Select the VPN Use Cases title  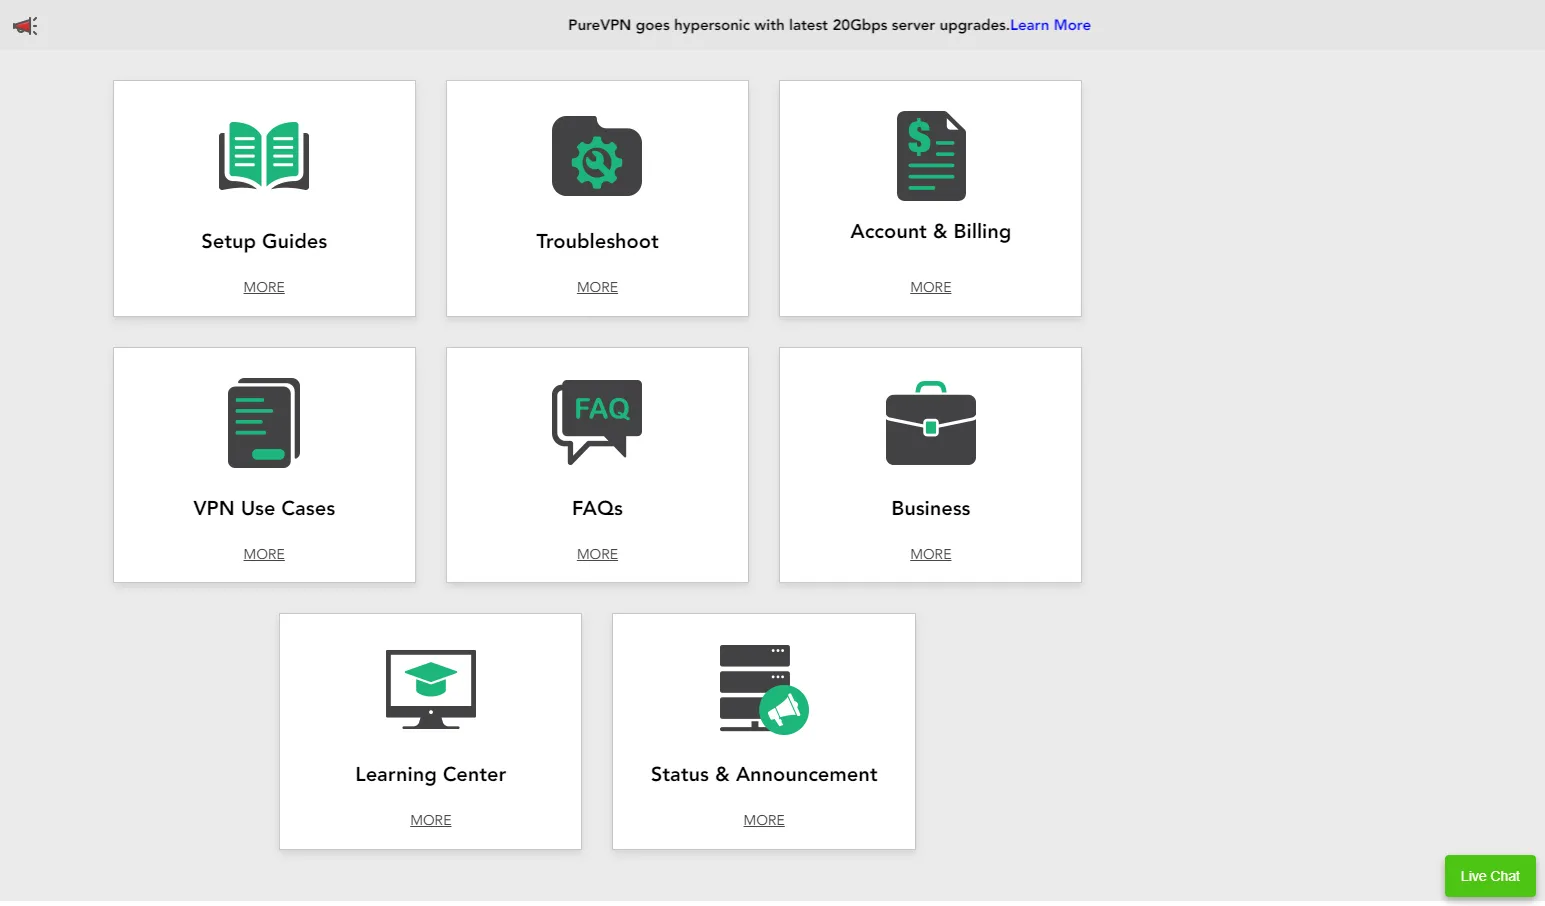[x=264, y=508]
